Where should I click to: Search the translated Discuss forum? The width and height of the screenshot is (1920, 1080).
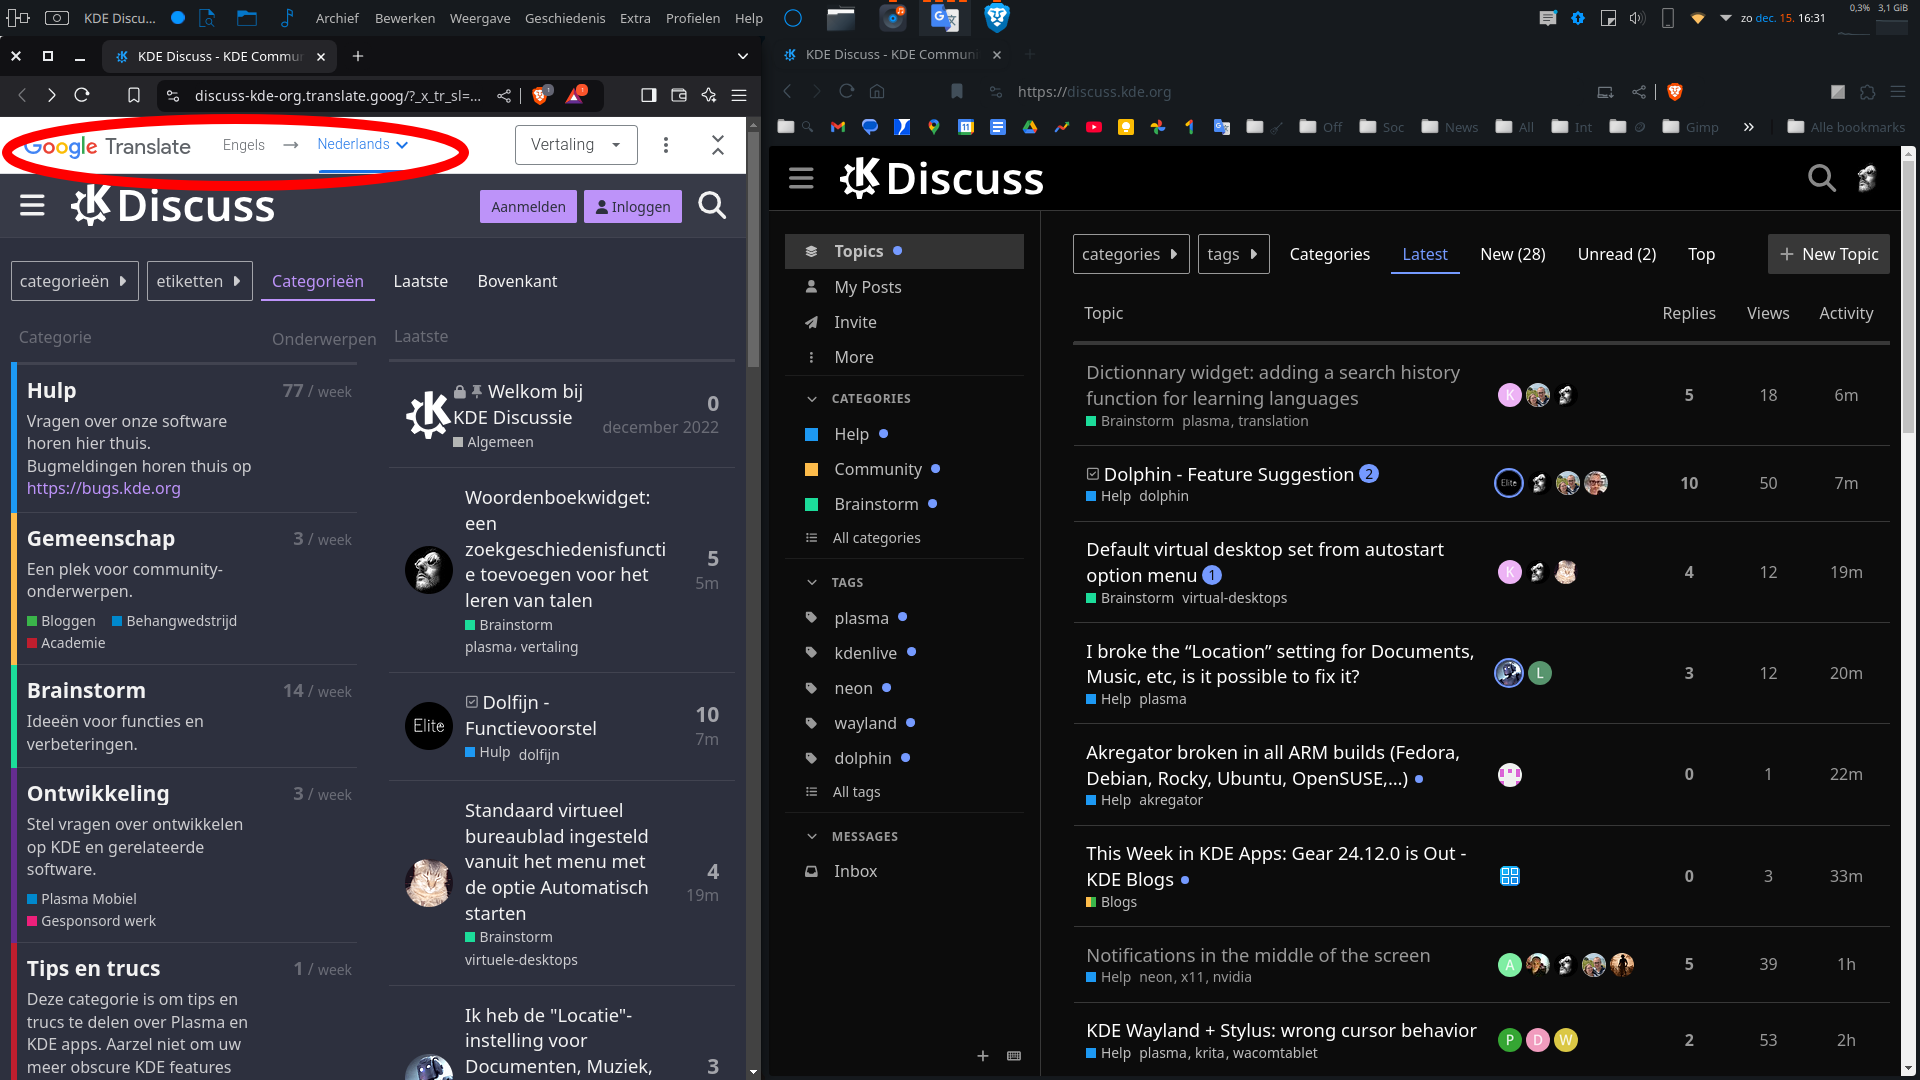click(712, 206)
